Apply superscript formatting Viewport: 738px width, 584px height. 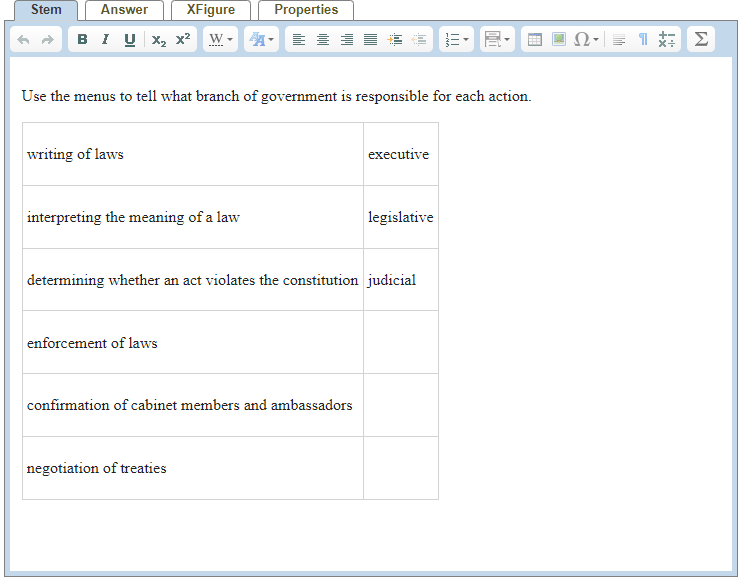pyautogui.click(x=182, y=40)
